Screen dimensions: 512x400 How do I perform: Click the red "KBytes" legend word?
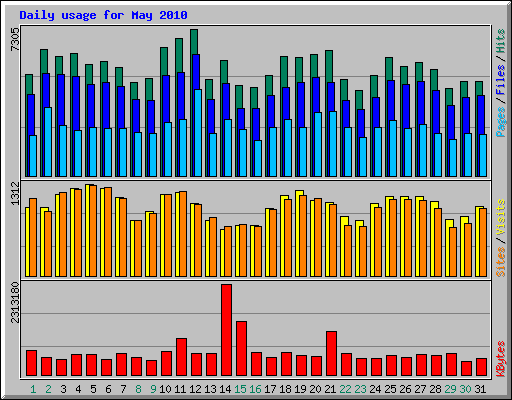(x=500, y=359)
